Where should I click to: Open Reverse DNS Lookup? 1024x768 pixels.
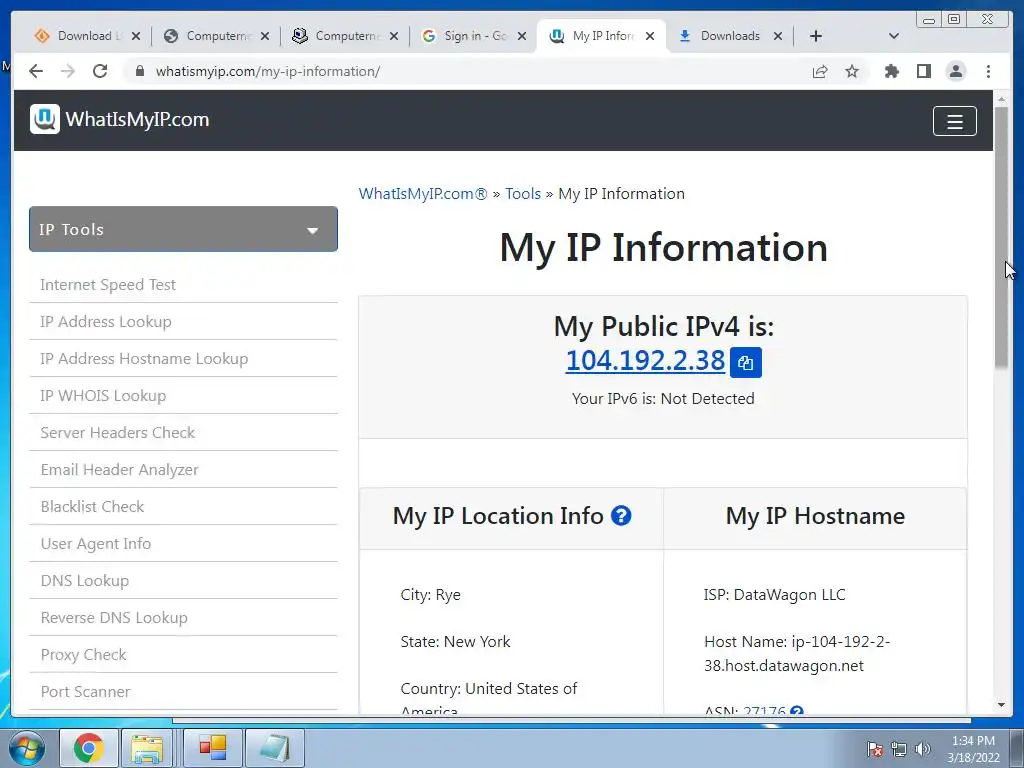114,618
